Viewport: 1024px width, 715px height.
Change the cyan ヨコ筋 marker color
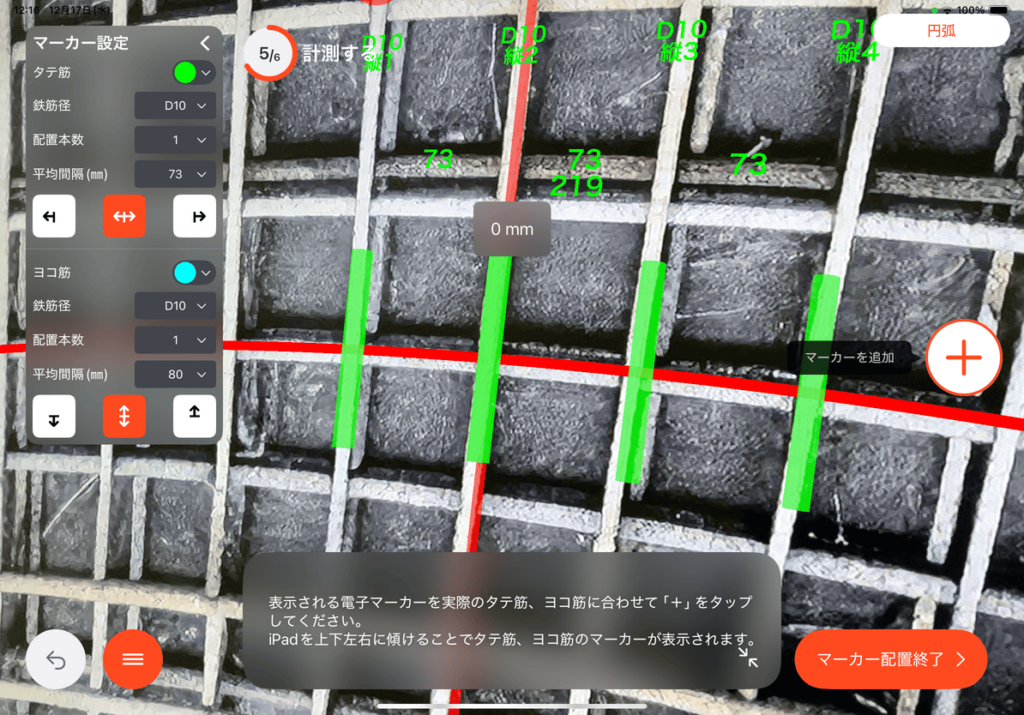coord(193,272)
